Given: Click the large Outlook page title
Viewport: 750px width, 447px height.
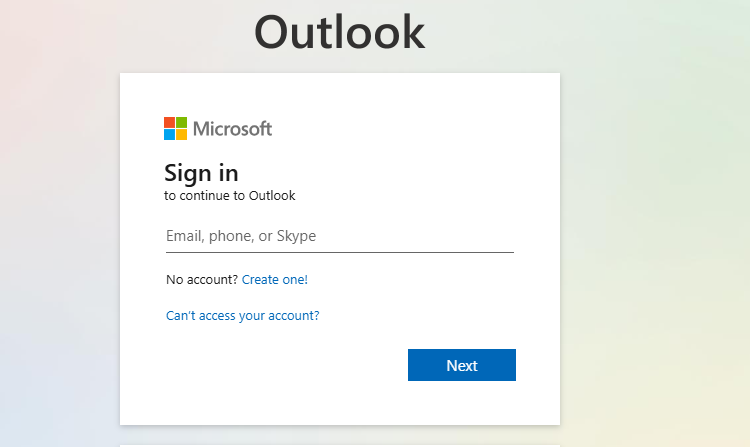Looking at the screenshot, I should [339, 32].
